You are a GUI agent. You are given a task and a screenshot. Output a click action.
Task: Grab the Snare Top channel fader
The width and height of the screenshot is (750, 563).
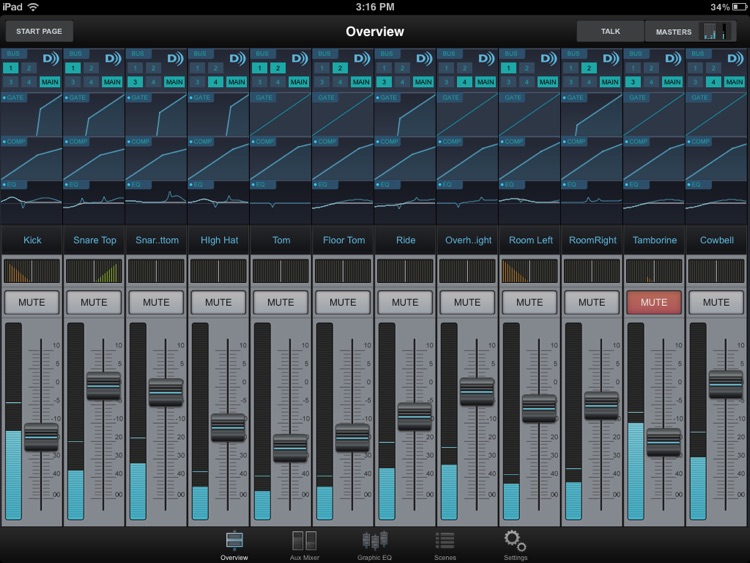(x=103, y=386)
